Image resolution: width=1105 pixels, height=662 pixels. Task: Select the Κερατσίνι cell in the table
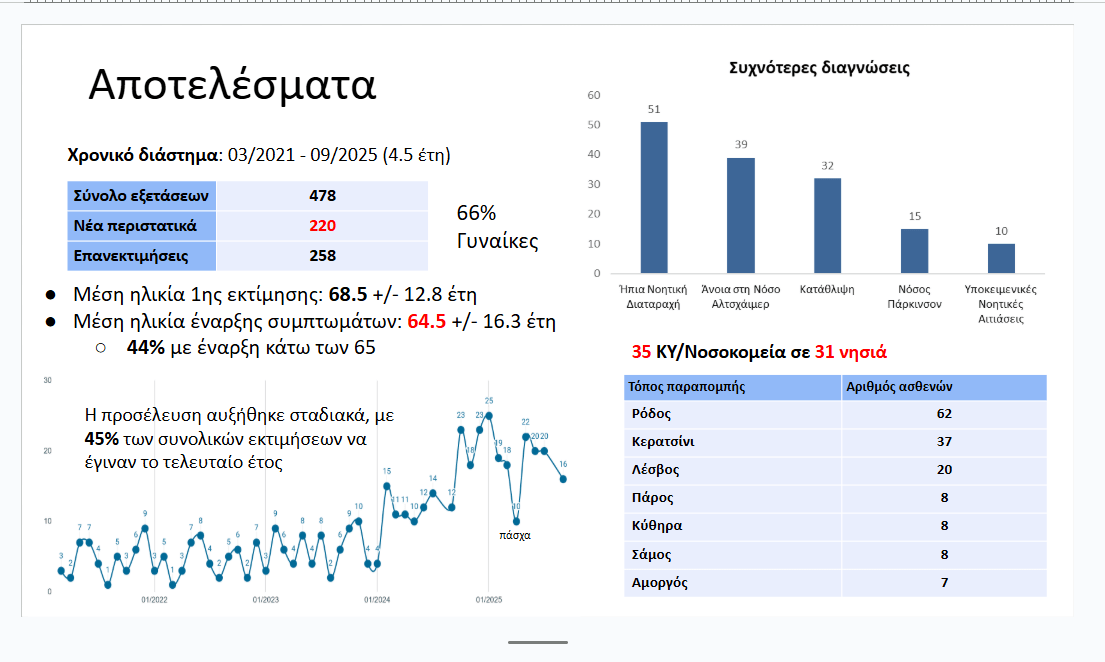coord(732,442)
